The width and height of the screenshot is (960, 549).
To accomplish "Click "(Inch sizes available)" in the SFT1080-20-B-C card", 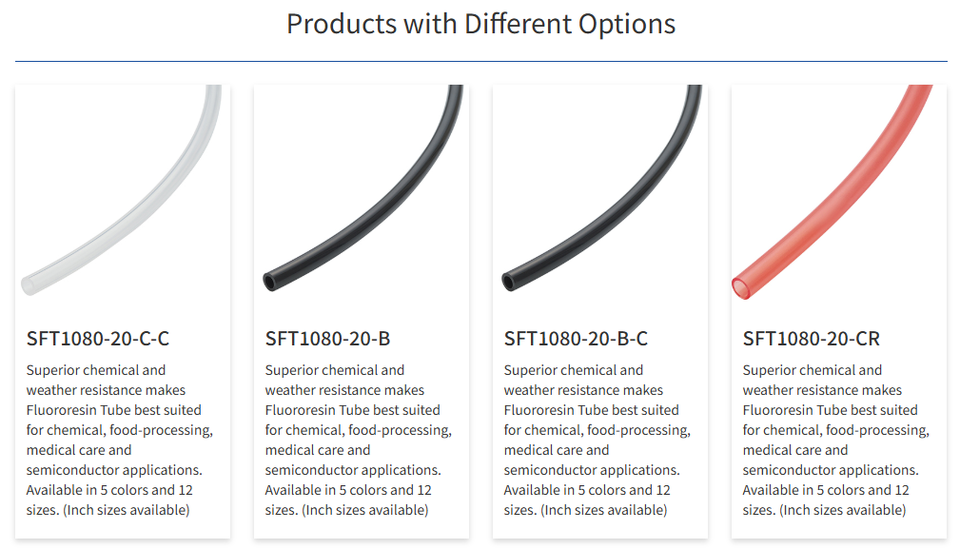I will coord(603,510).
